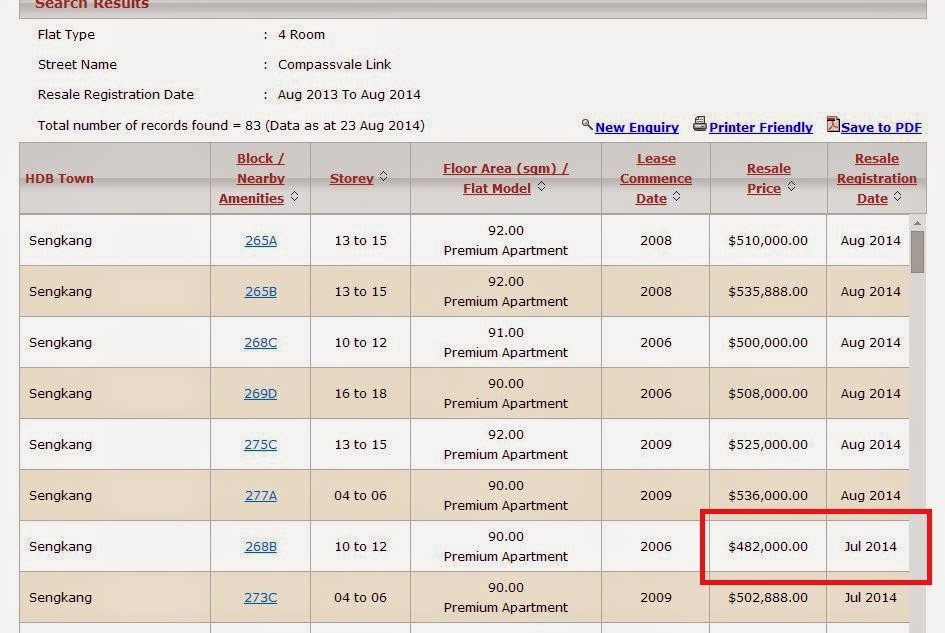Screen dimensions: 945x633
Task: Click Jul 2014 date in the 268B row
Action: tap(870, 547)
